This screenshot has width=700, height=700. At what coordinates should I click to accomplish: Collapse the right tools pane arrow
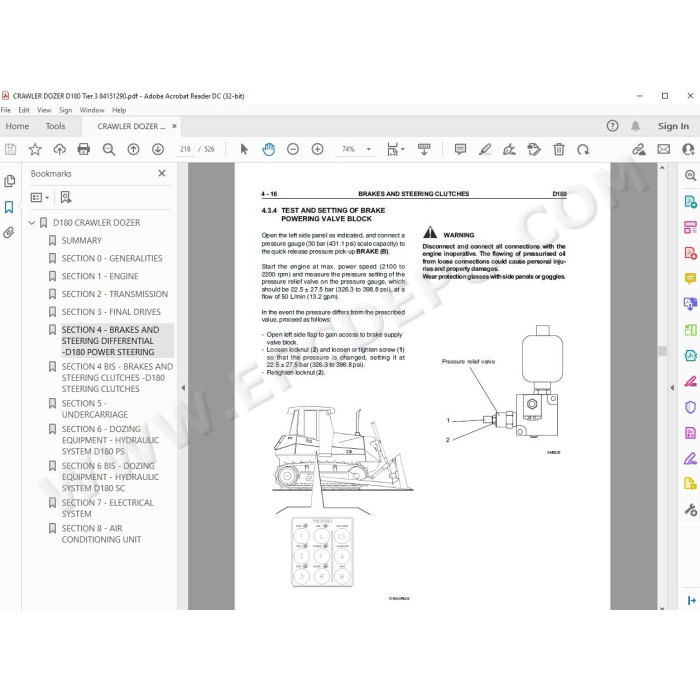[672, 388]
